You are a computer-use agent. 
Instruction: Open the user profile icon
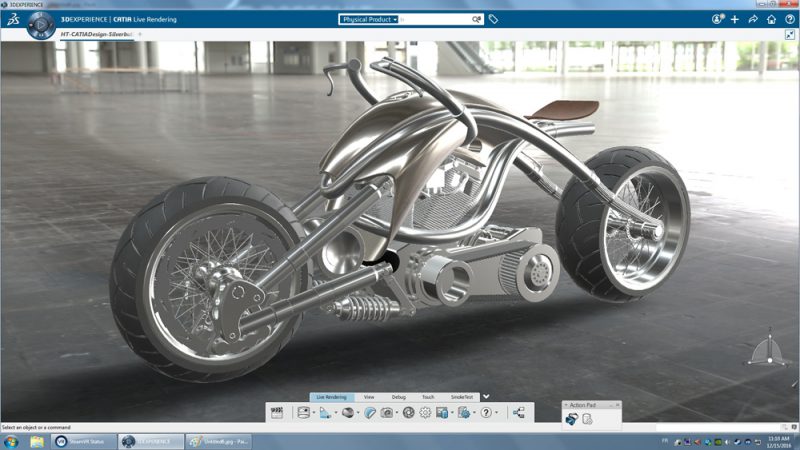tap(718, 19)
